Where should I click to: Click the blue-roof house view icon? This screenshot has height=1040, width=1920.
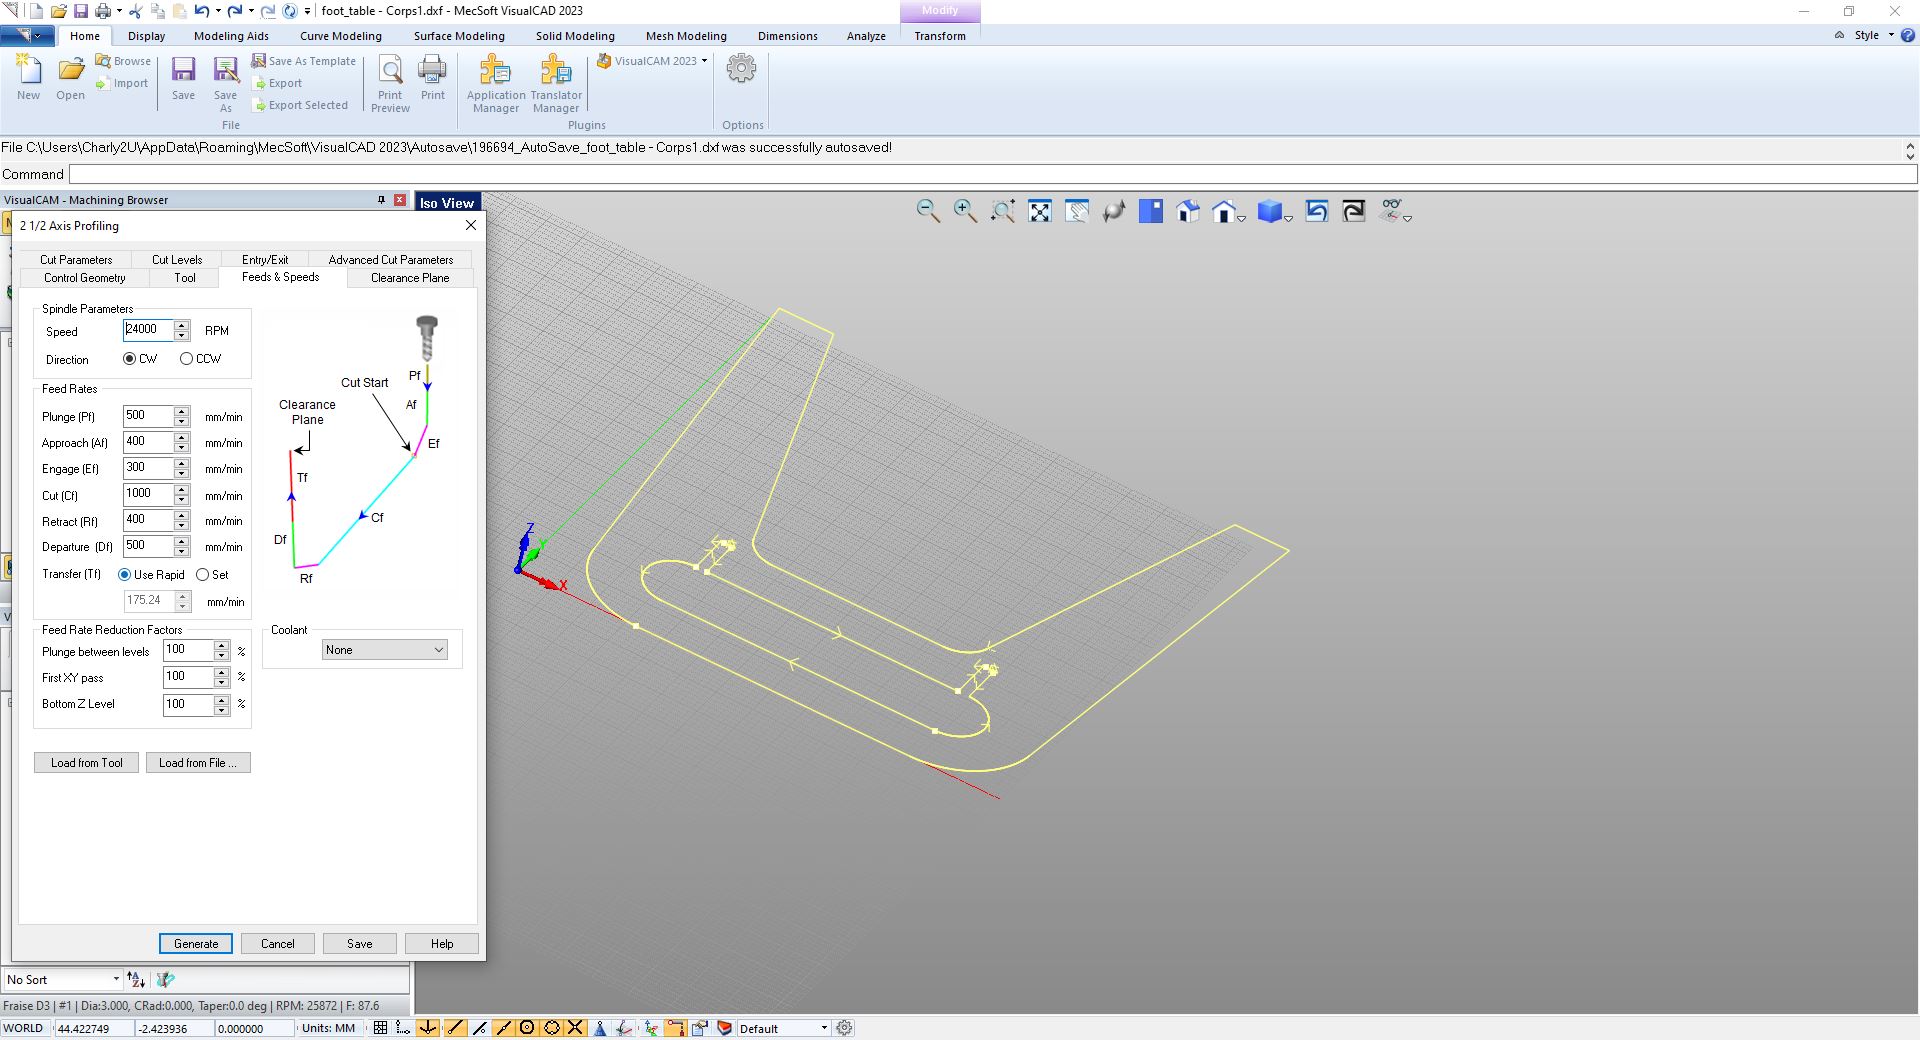[1188, 211]
